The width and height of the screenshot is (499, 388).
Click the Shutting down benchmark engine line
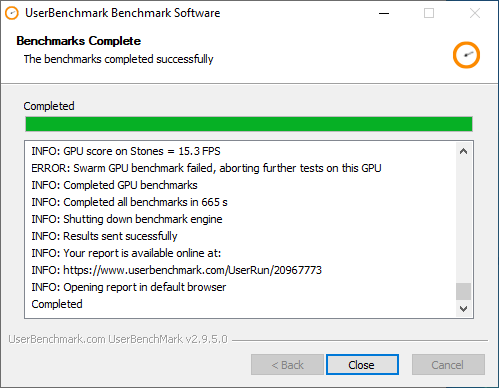pos(127,219)
